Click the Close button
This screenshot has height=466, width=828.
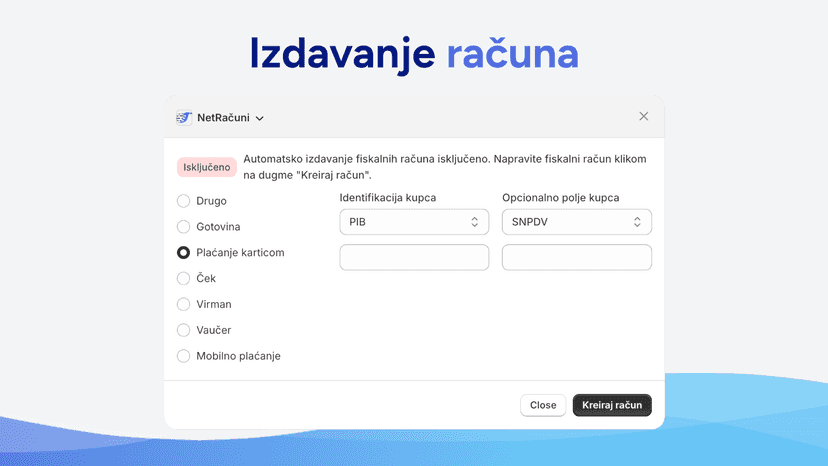tap(543, 405)
